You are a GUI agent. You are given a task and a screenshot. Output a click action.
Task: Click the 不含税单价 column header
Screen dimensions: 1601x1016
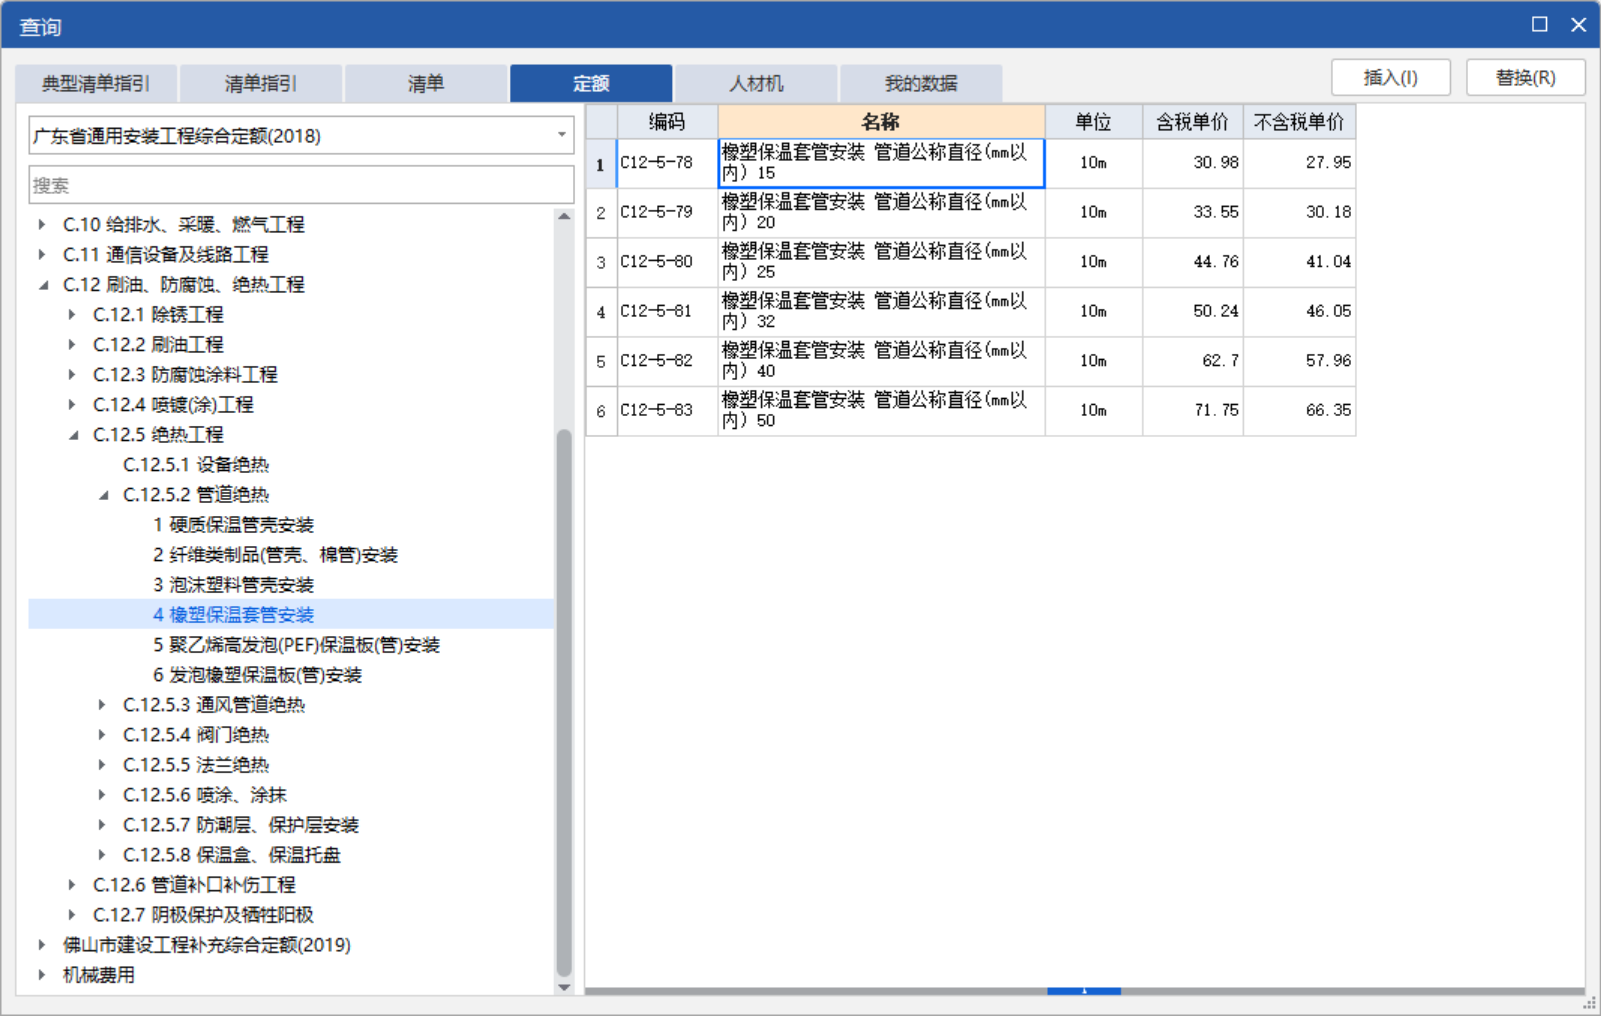[x=1299, y=122]
